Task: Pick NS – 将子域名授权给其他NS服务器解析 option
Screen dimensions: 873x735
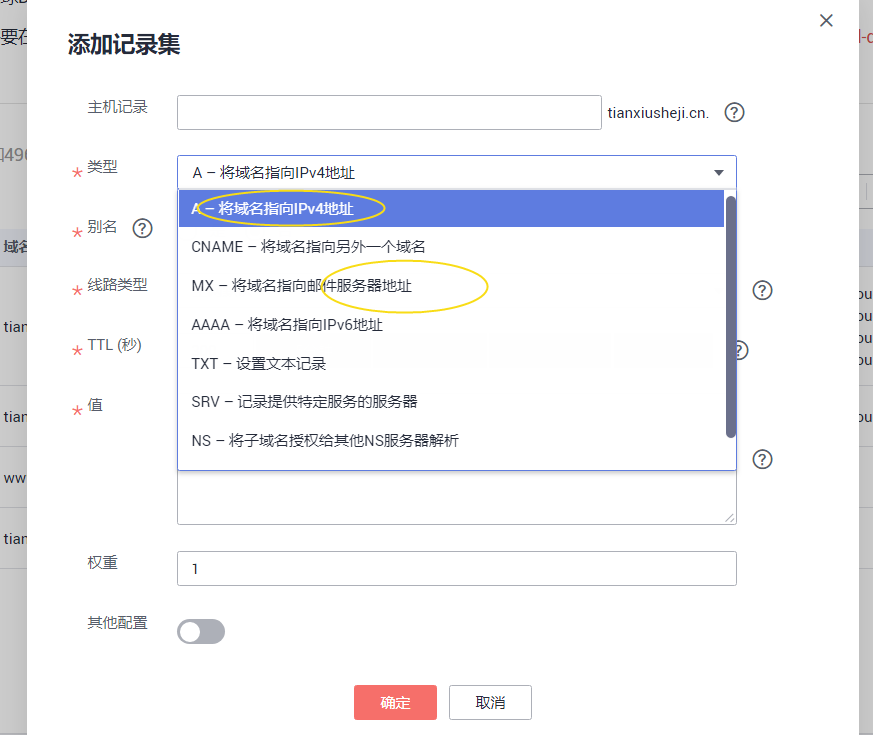Action: pyautogui.click(x=451, y=440)
